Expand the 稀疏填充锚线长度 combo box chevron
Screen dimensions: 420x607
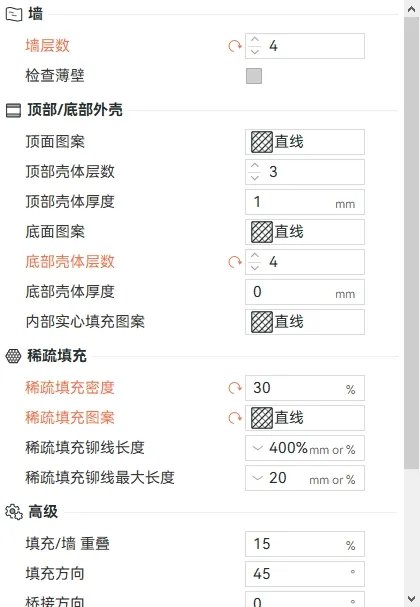tap(257, 448)
